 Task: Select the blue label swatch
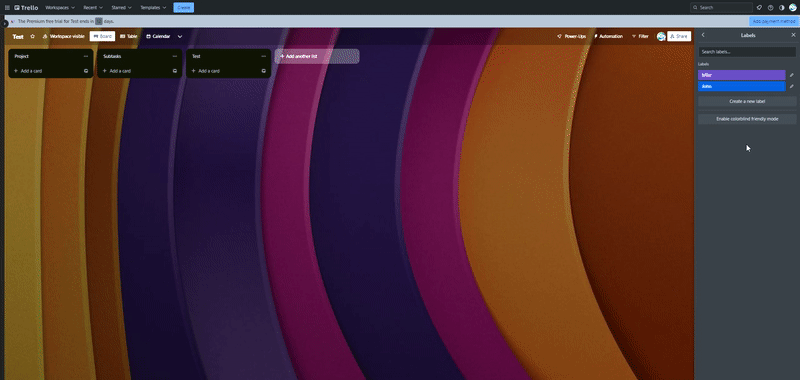click(x=741, y=86)
